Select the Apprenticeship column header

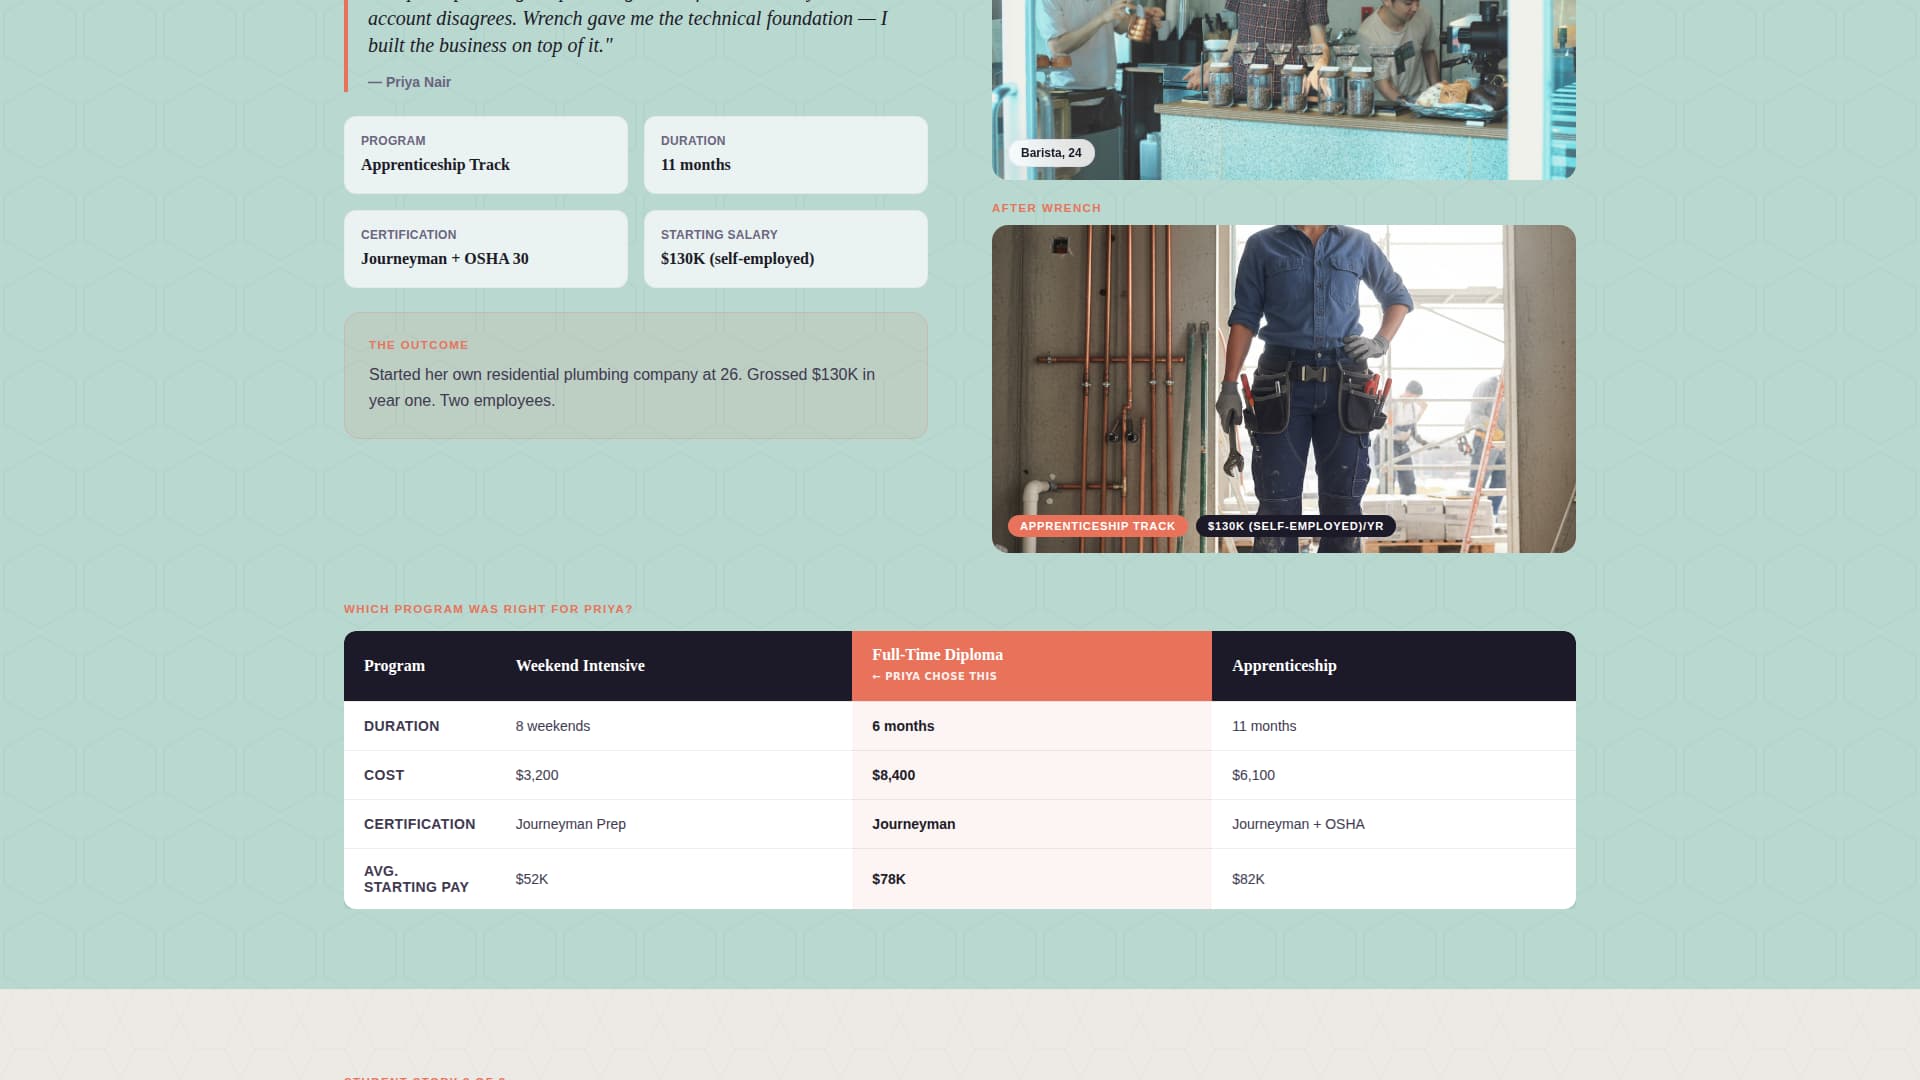(x=1394, y=666)
